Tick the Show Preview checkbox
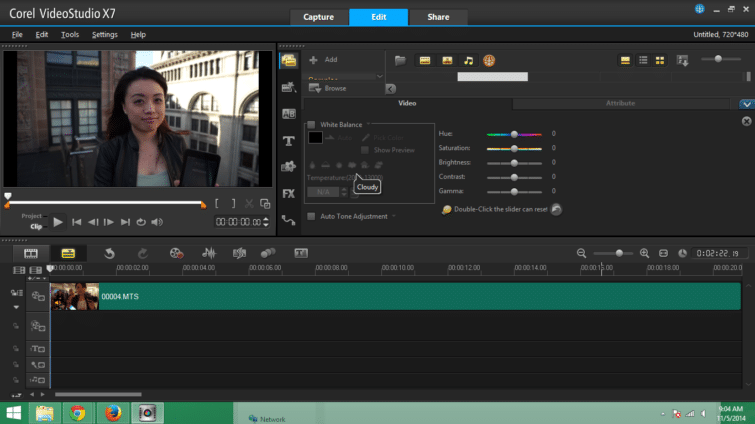The width and height of the screenshot is (755, 424). coord(365,150)
